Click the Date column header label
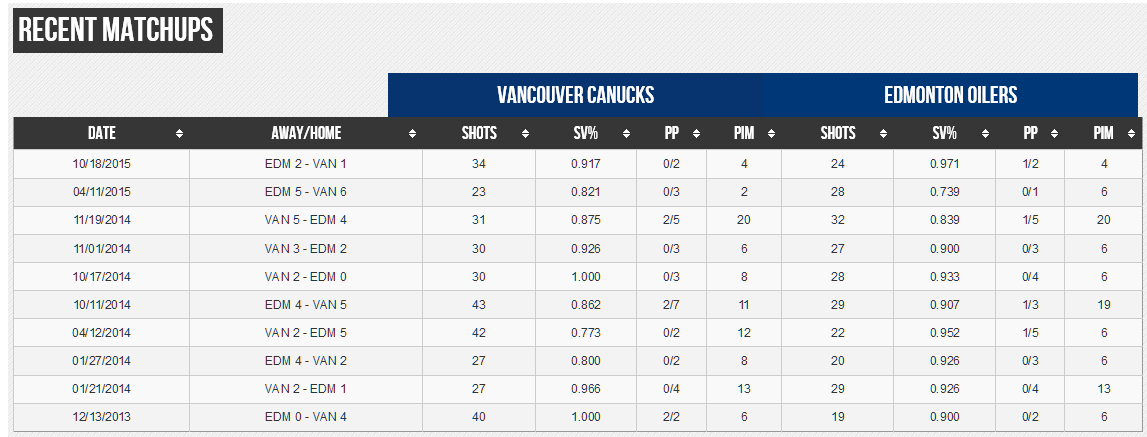 (x=101, y=133)
